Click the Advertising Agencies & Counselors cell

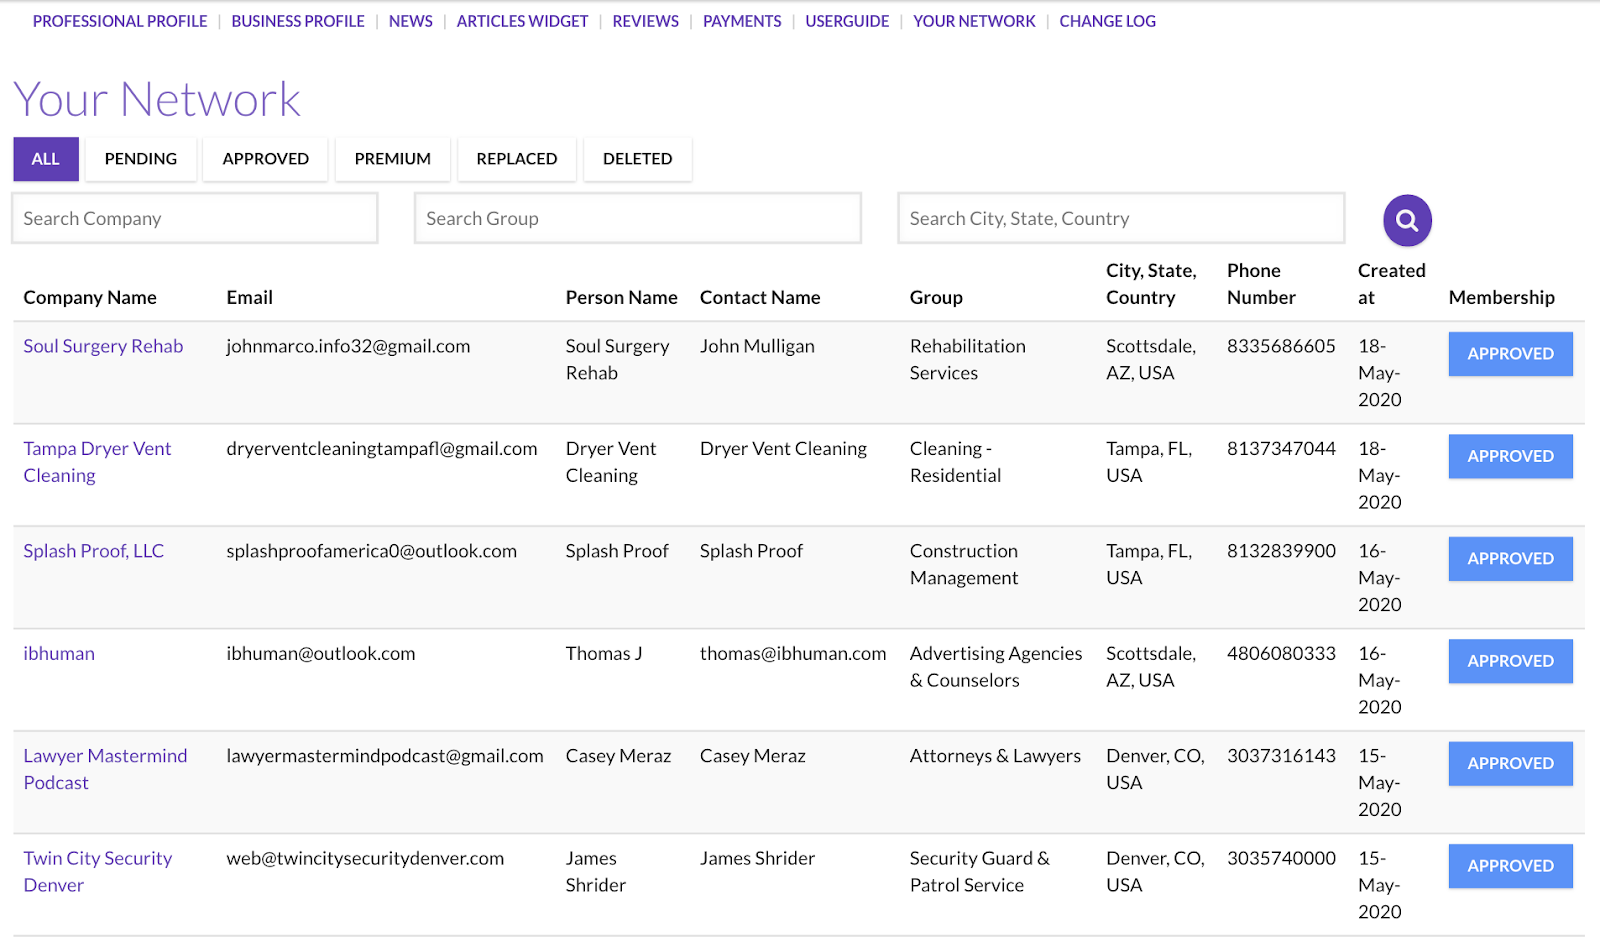(x=996, y=666)
